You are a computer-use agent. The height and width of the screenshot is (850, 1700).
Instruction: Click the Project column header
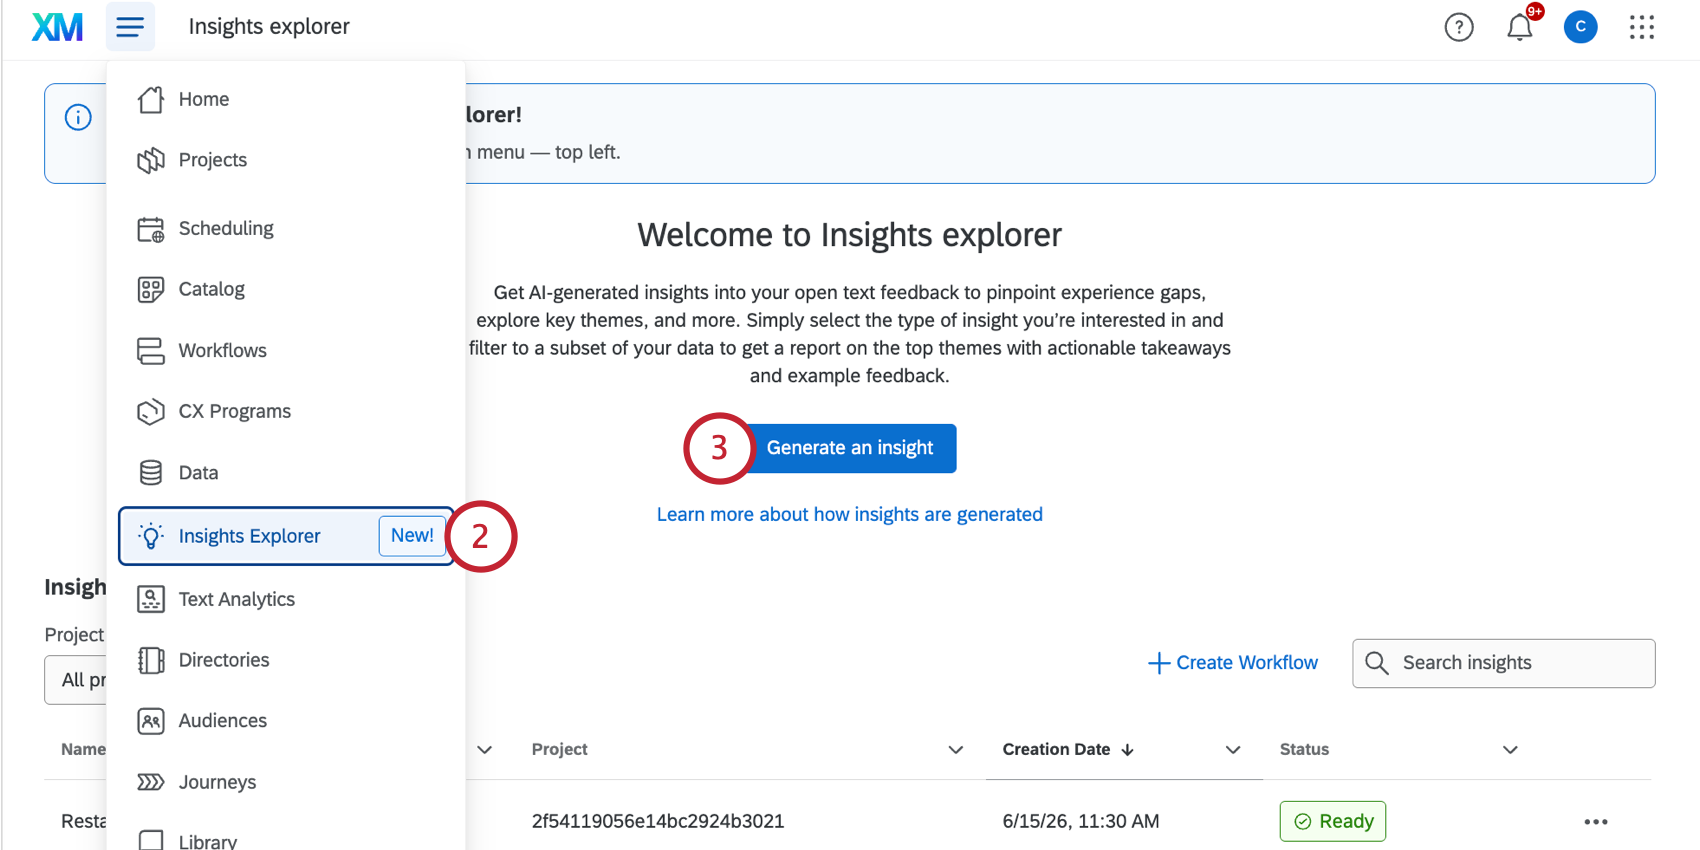pyautogui.click(x=560, y=750)
